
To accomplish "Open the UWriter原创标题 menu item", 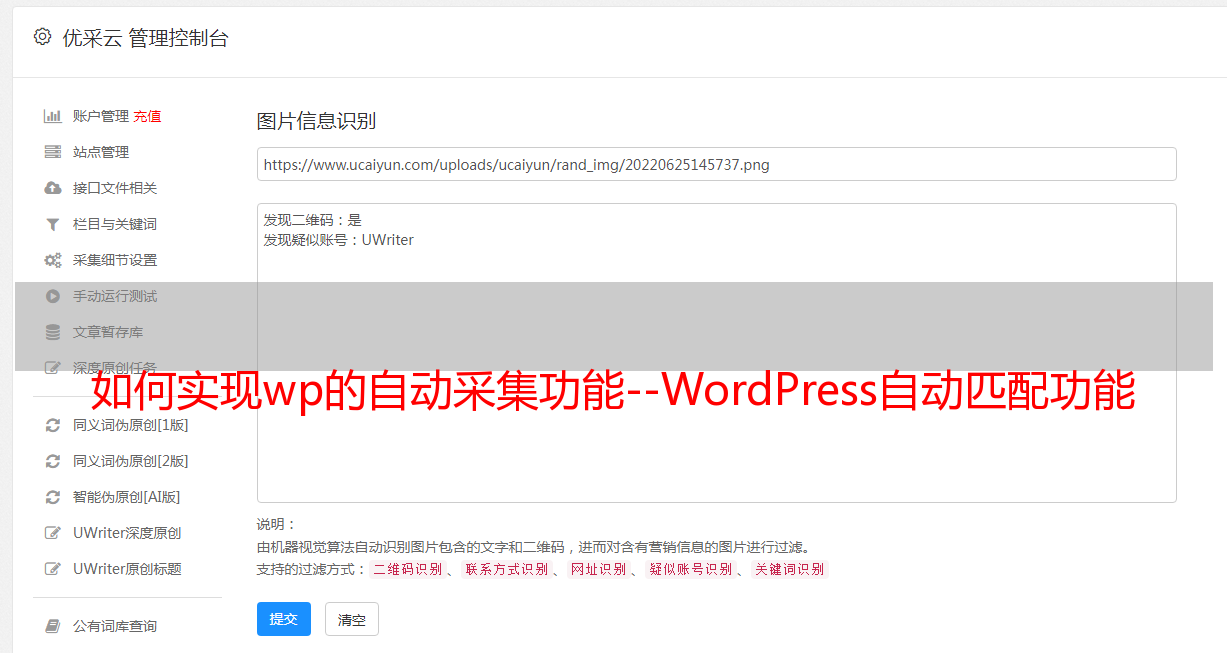I will (127, 569).
